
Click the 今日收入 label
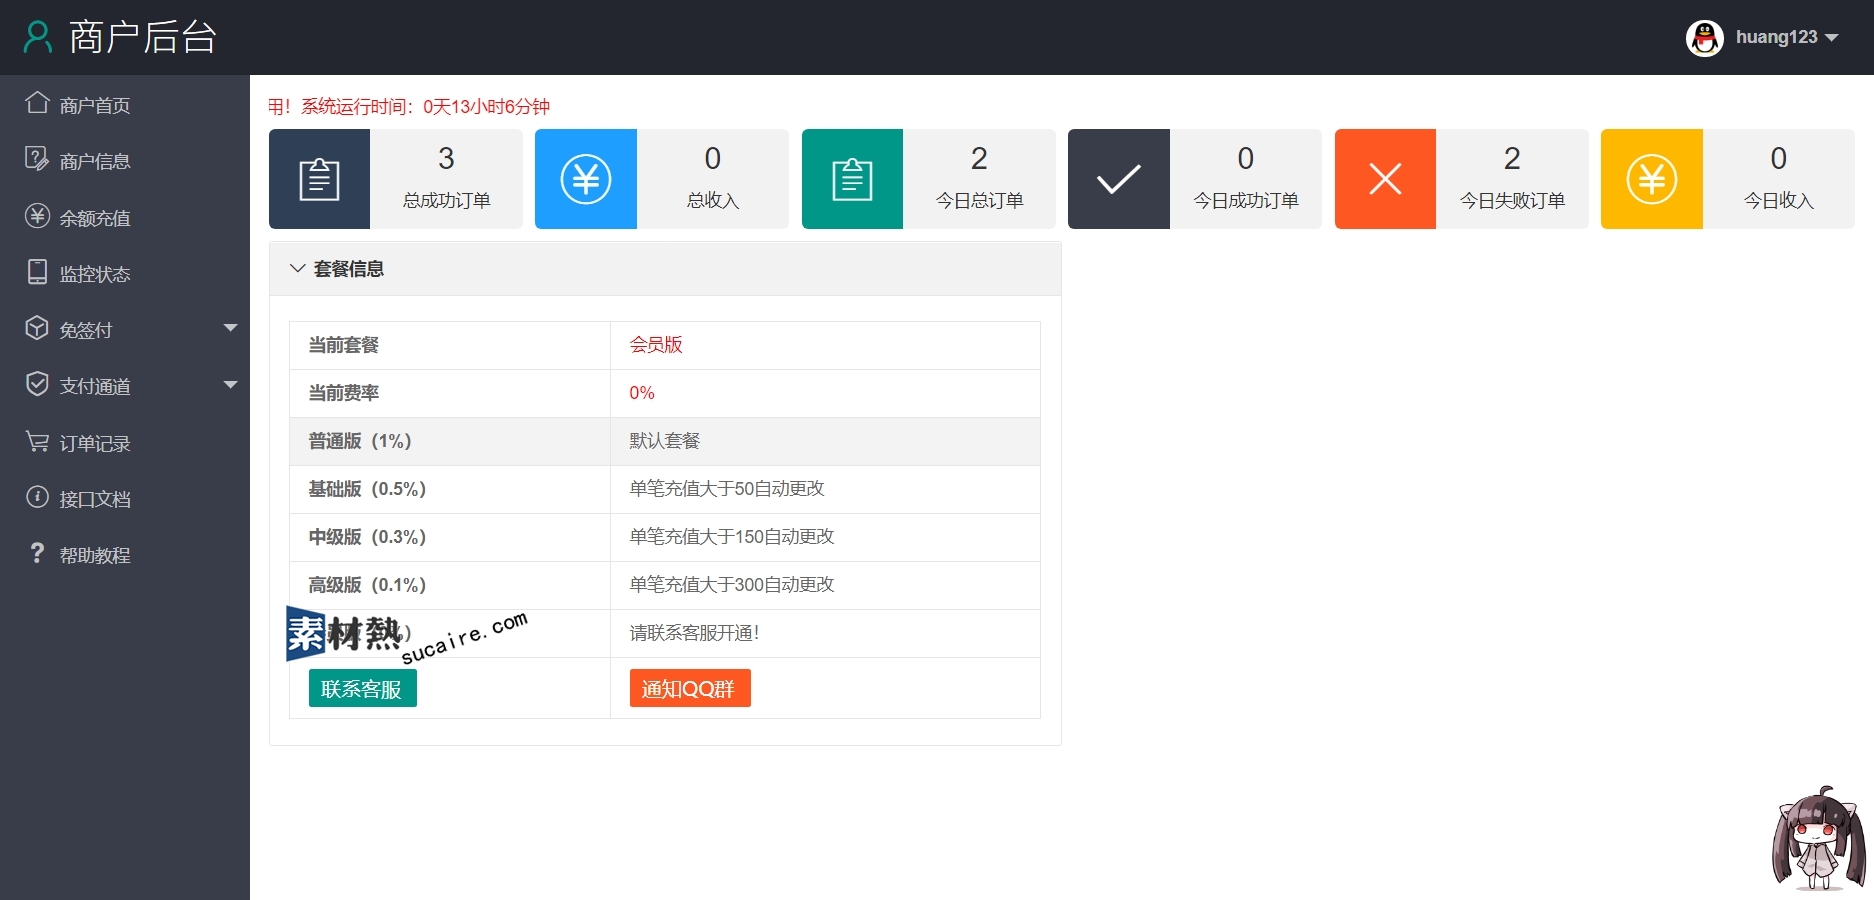tap(1779, 200)
